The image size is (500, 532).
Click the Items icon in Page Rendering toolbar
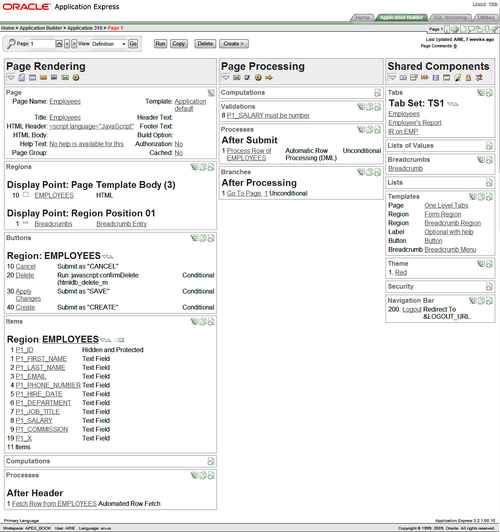54,78
